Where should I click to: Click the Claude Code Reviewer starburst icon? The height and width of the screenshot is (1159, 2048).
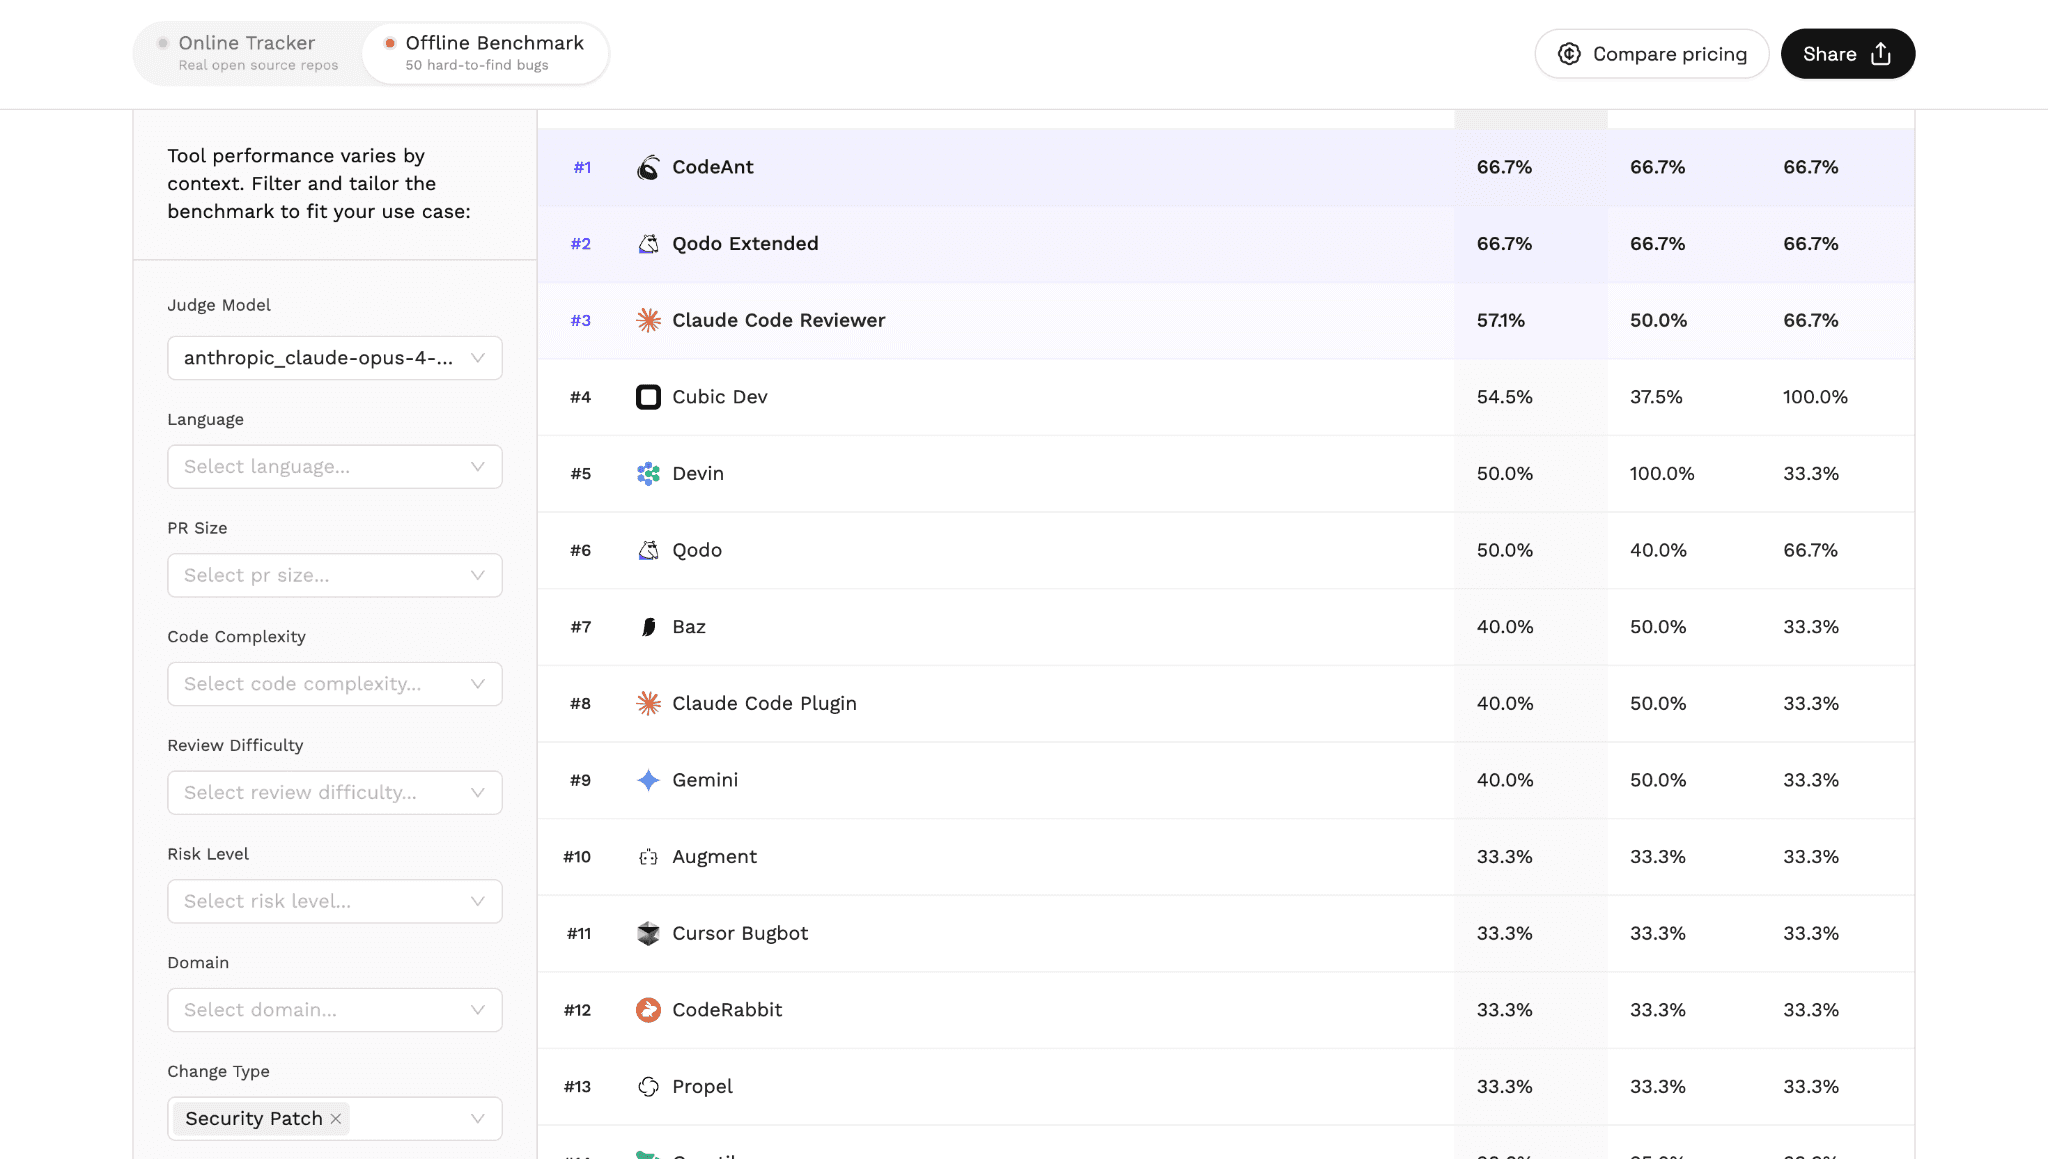[x=648, y=321]
